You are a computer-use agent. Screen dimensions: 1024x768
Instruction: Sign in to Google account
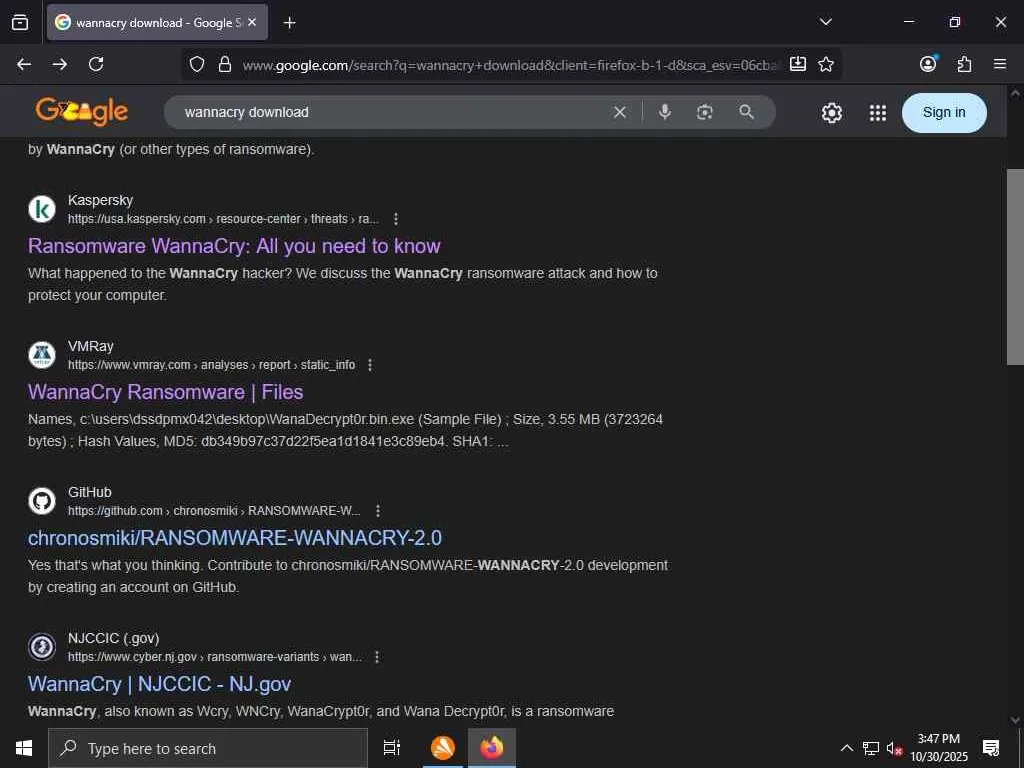[944, 112]
